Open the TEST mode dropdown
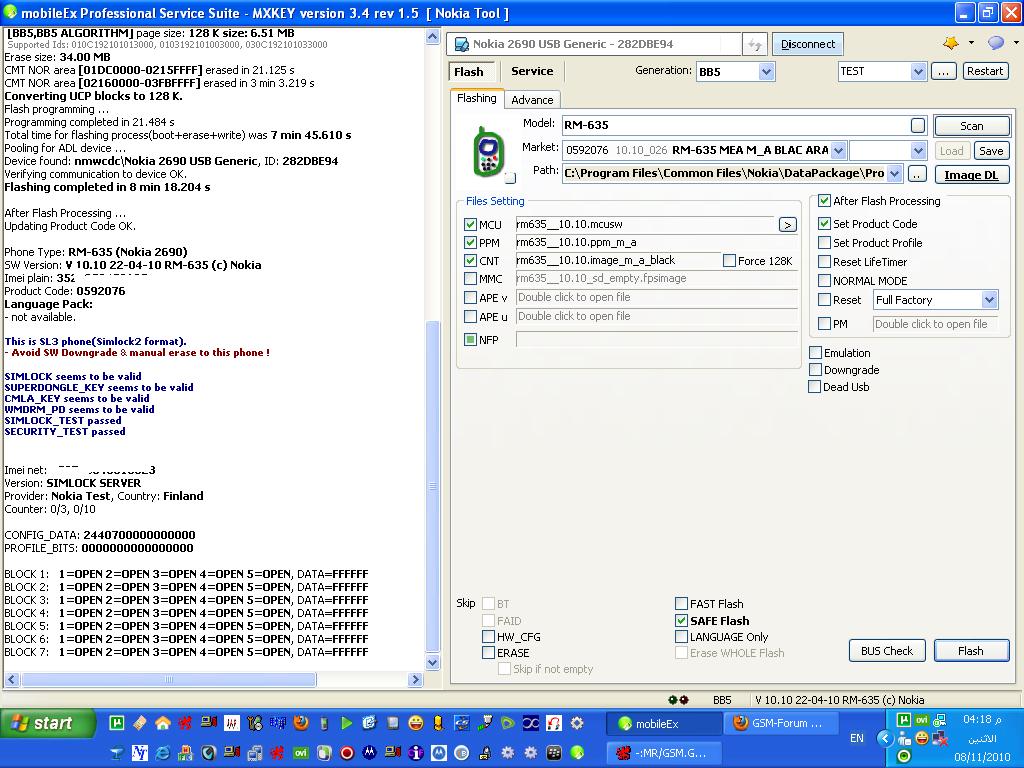 918,71
